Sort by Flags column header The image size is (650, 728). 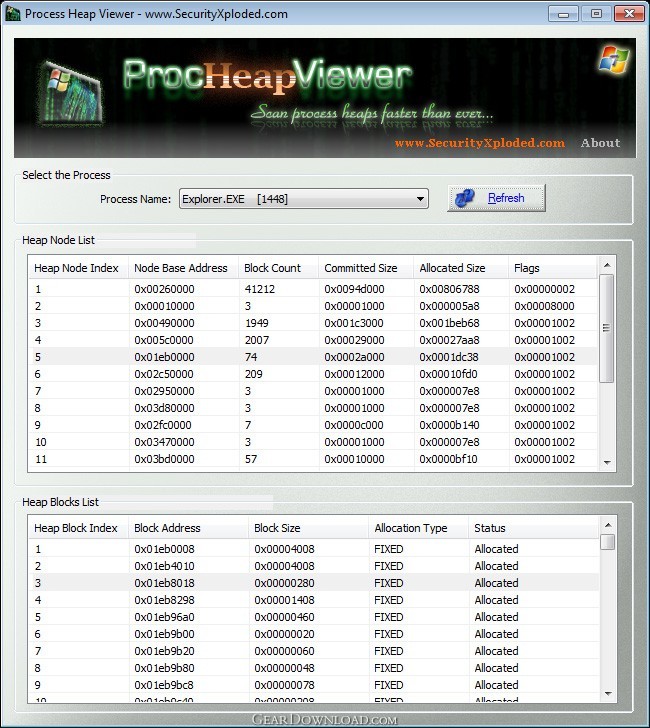click(552, 268)
